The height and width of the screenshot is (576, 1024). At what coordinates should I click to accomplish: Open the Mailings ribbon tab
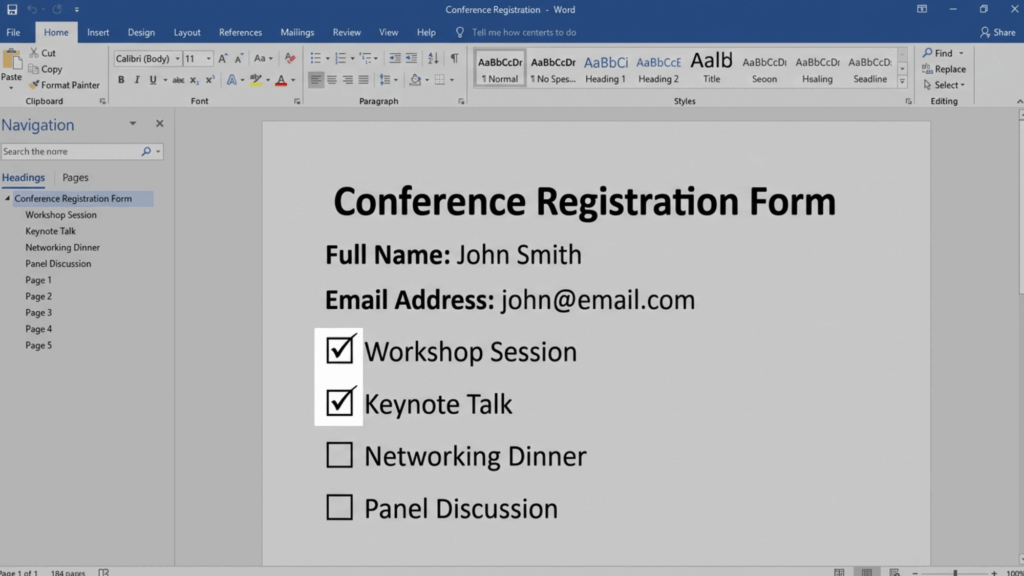296,31
